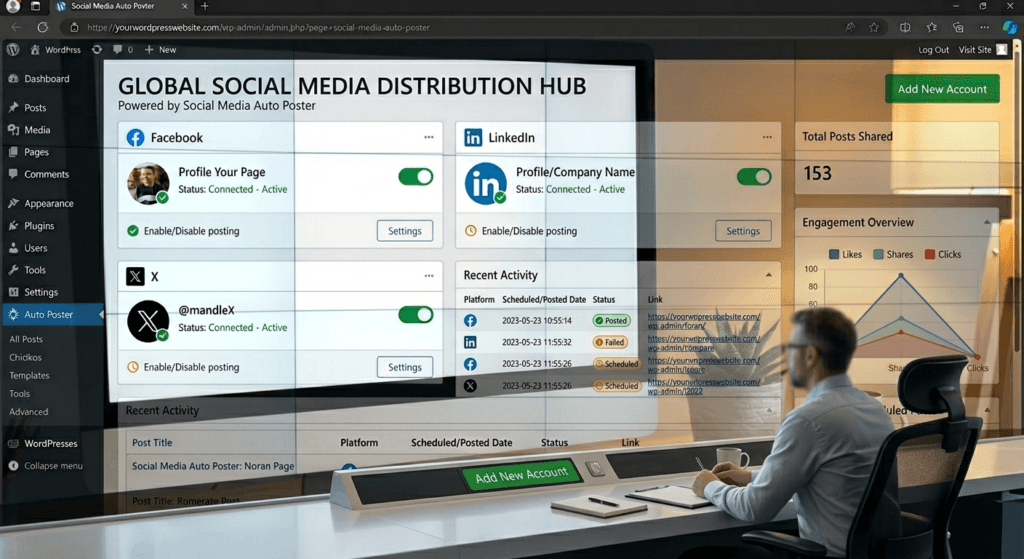Toggle the LinkedIn account switch
This screenshot has width=1024, height=559.
pos(754,177)
